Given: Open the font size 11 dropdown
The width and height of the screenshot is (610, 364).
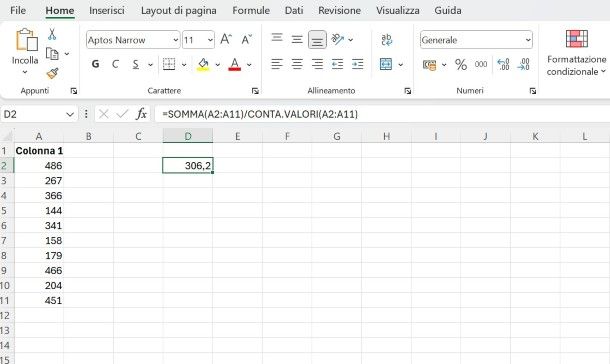Looking at the screenshot, I should [210, 40].
